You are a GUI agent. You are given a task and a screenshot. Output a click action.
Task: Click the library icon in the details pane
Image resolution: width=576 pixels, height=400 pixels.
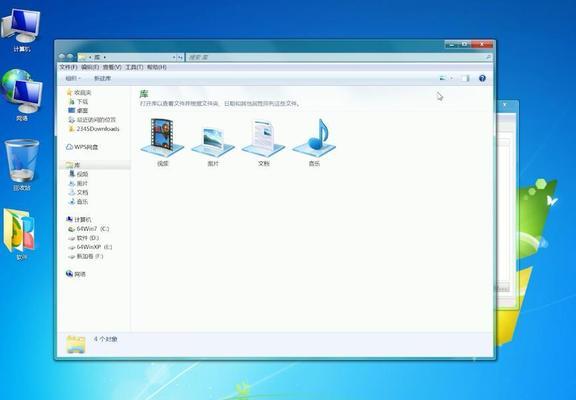point(76,345)
